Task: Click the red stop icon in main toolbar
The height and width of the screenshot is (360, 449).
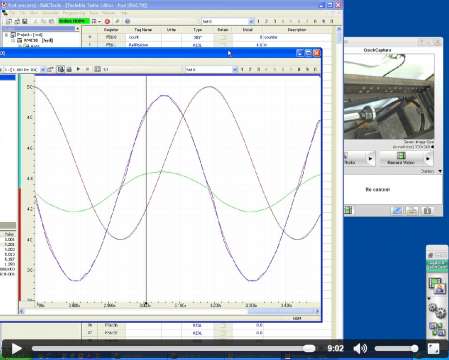Action: pyautogui.click(x=107, y=21)
